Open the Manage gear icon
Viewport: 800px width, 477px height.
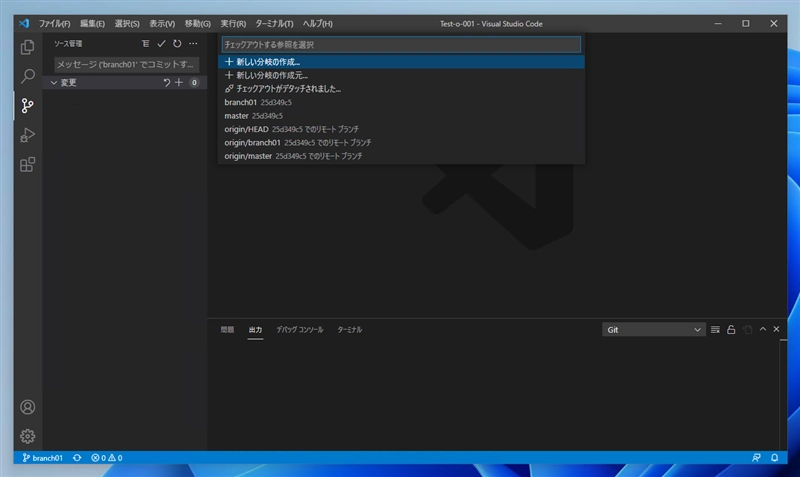pyautogui.click(x=28, y=436)
